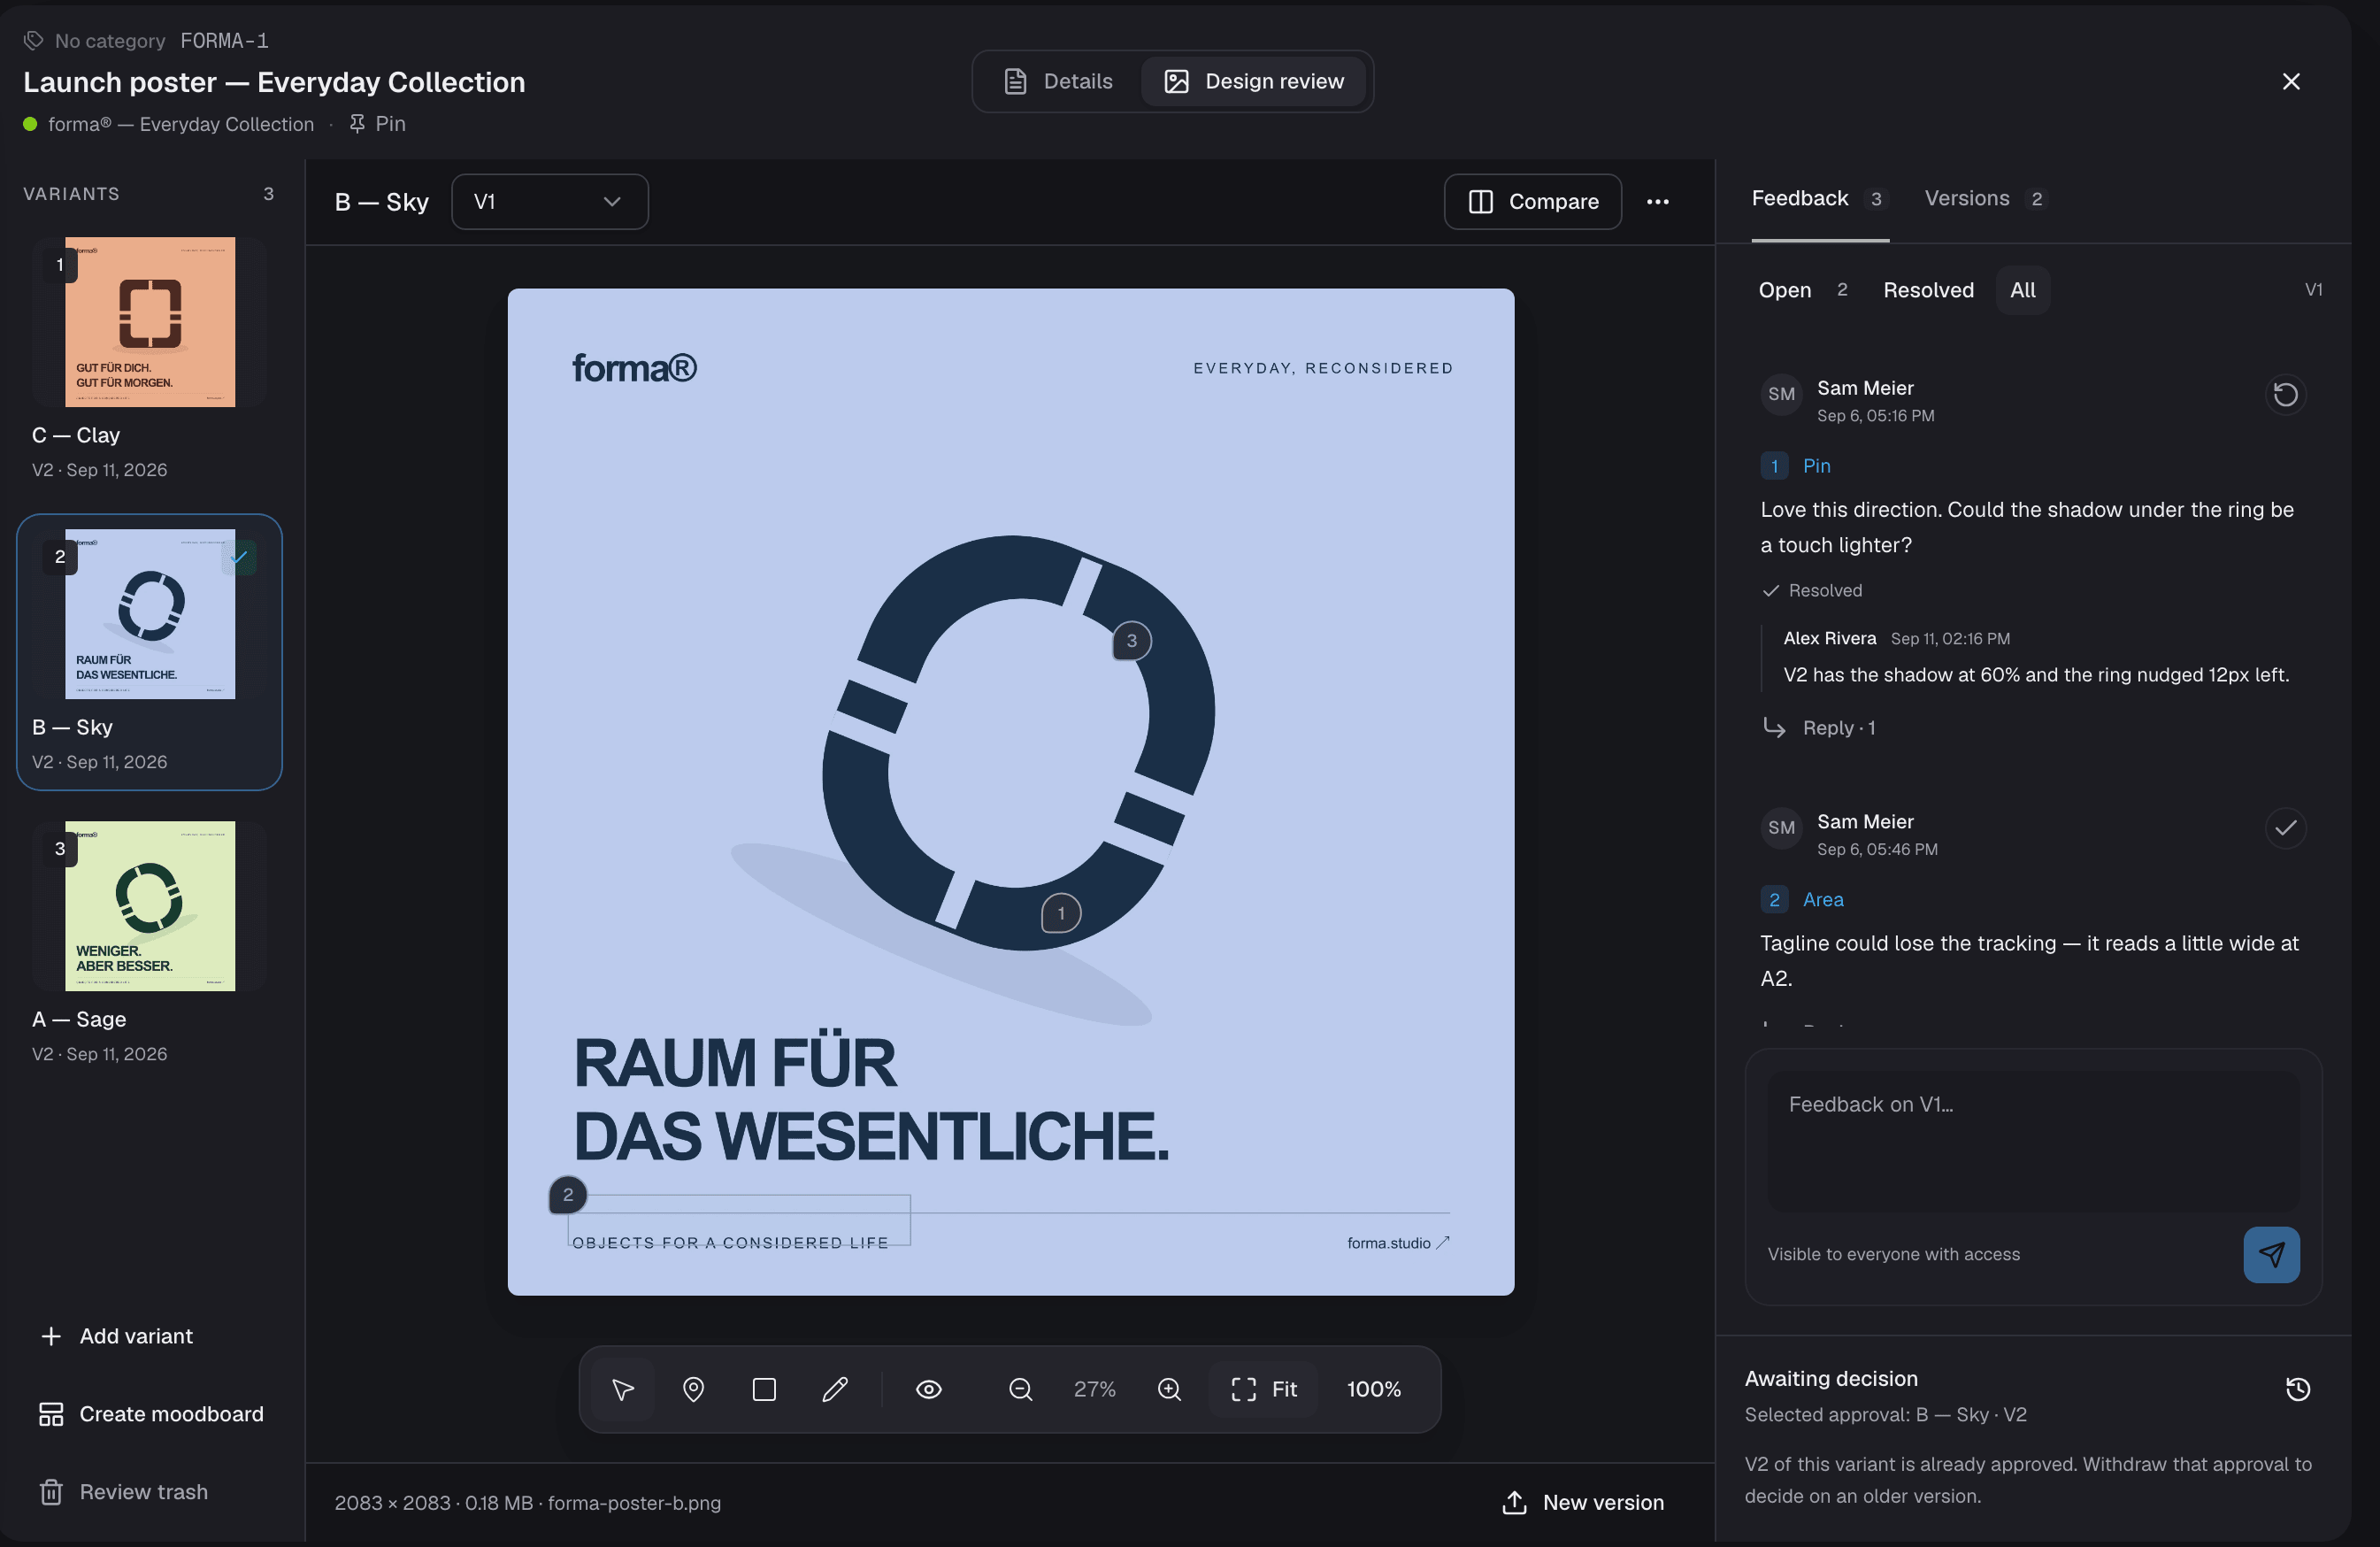Open the more options ellipsis menu
This screenshot has width=2380, height=1547.
point(1658,202)
